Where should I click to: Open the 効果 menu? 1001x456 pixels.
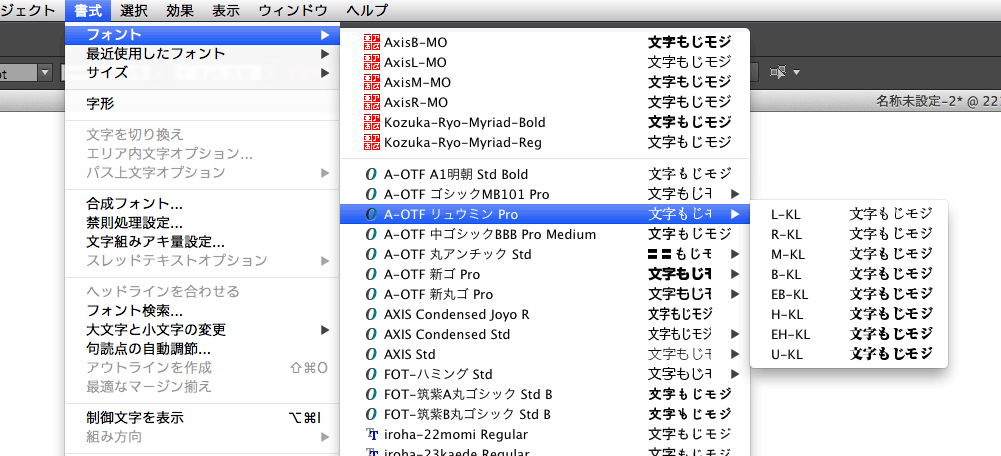[179, 10]
